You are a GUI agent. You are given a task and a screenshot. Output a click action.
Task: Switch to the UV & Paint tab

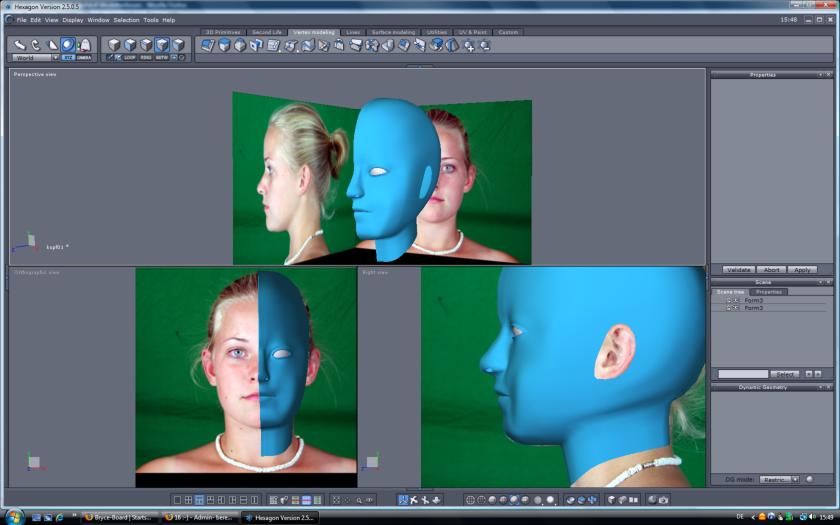click(472, 32)
